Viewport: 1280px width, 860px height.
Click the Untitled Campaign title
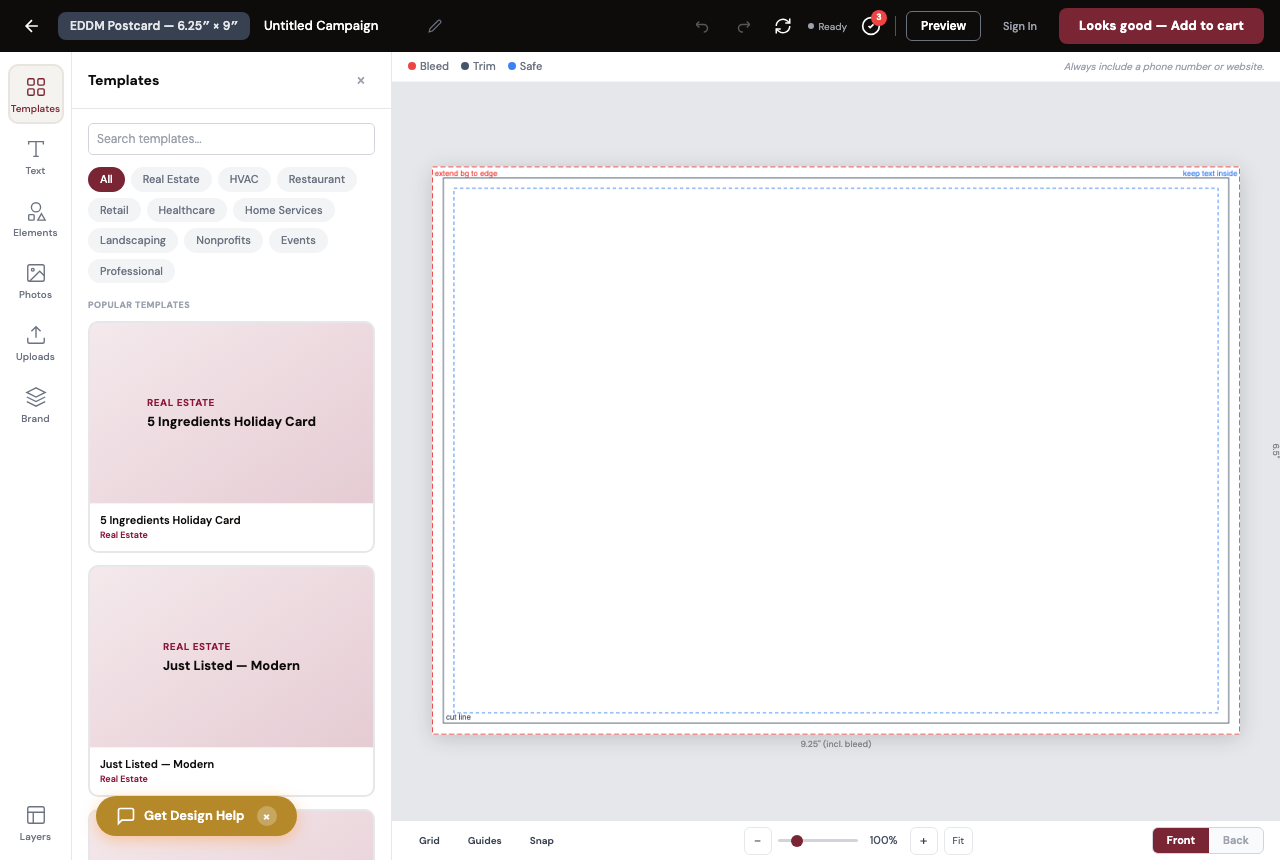point(321,26)
